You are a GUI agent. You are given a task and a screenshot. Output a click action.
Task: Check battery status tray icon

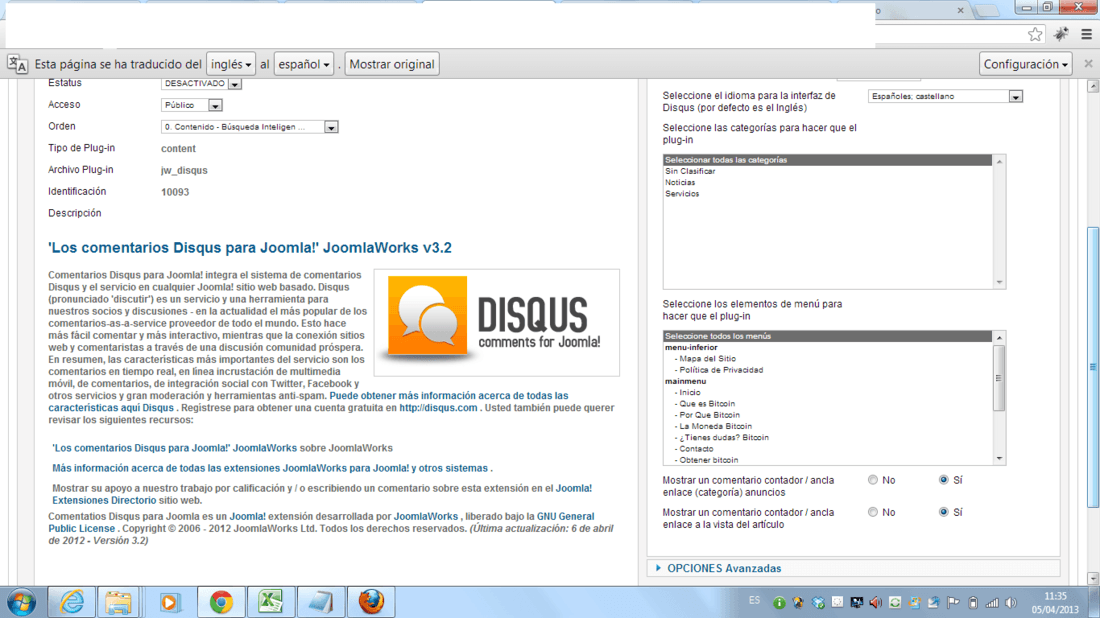click(x=973, y=603)
